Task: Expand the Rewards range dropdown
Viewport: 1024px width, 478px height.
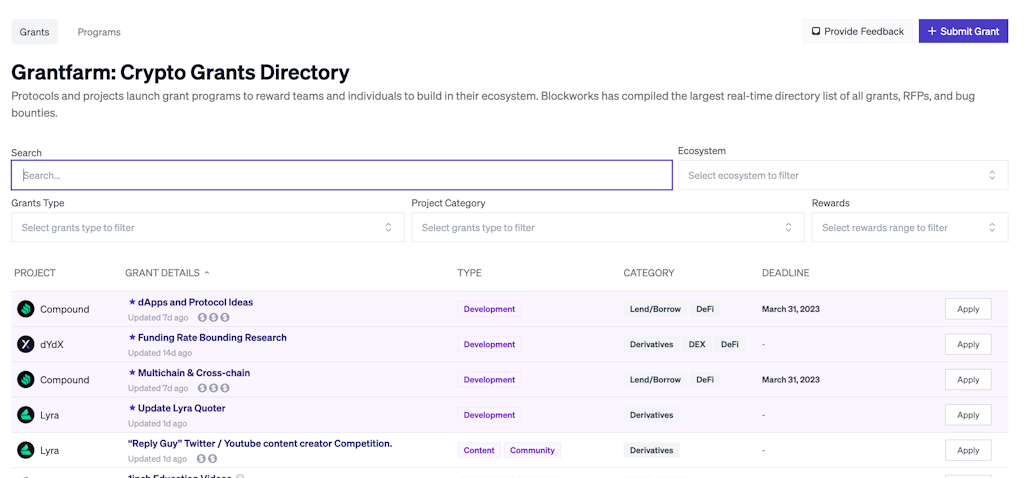Action: (x=909, y=228)
